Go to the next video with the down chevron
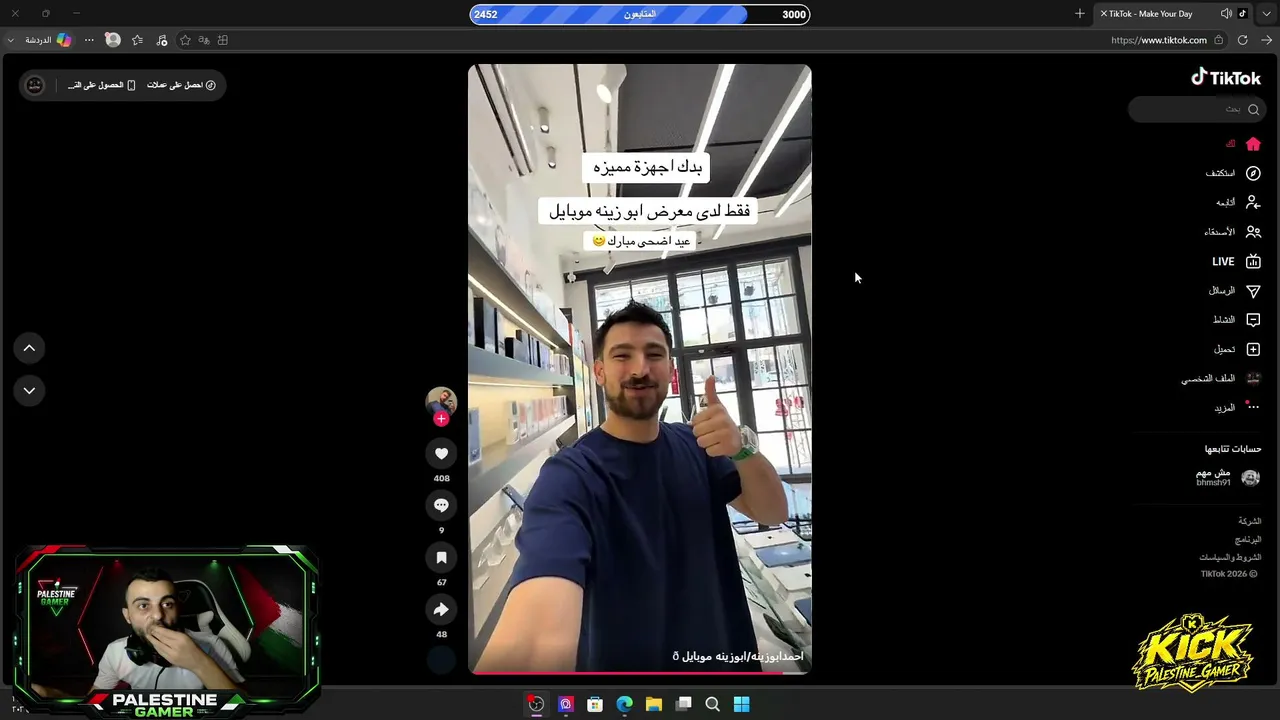 click(x=29, y=391)
